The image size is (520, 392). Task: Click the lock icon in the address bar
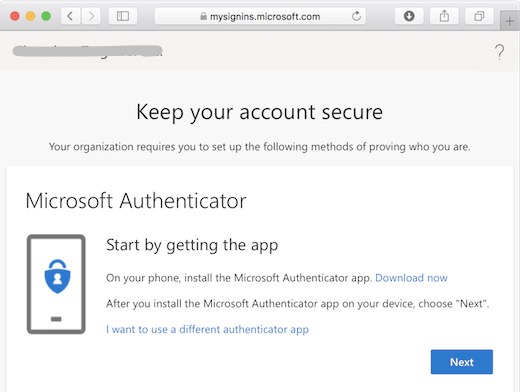tap(203, 16)
